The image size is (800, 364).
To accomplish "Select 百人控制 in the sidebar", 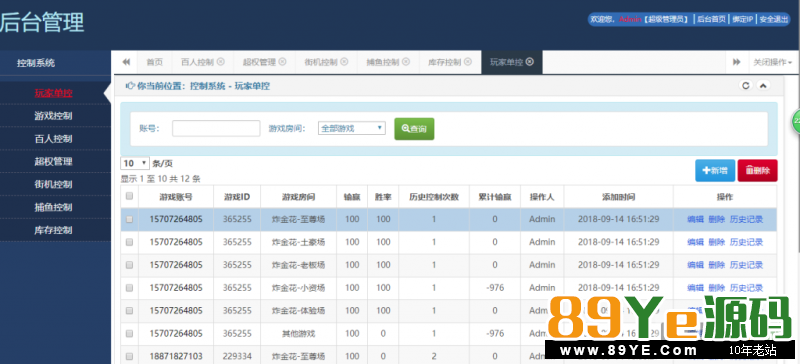I will (54, 139).
